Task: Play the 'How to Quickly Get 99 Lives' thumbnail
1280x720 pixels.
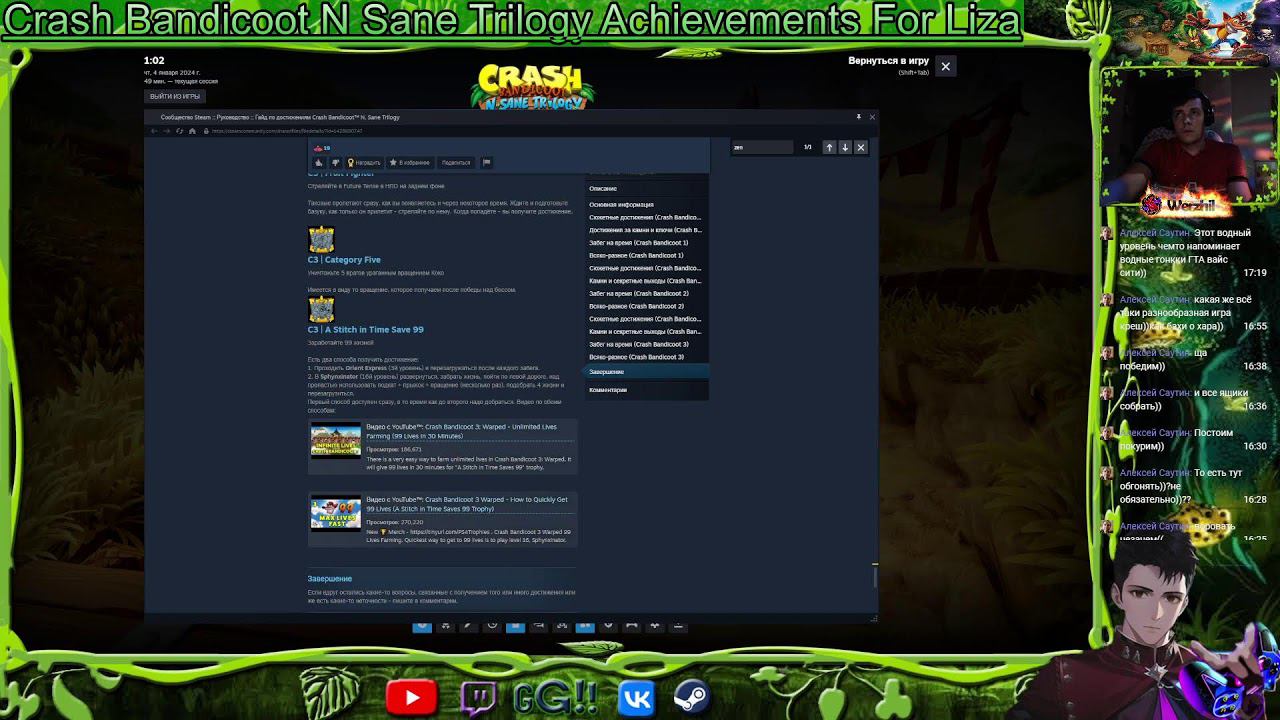Action: (335, 512)
